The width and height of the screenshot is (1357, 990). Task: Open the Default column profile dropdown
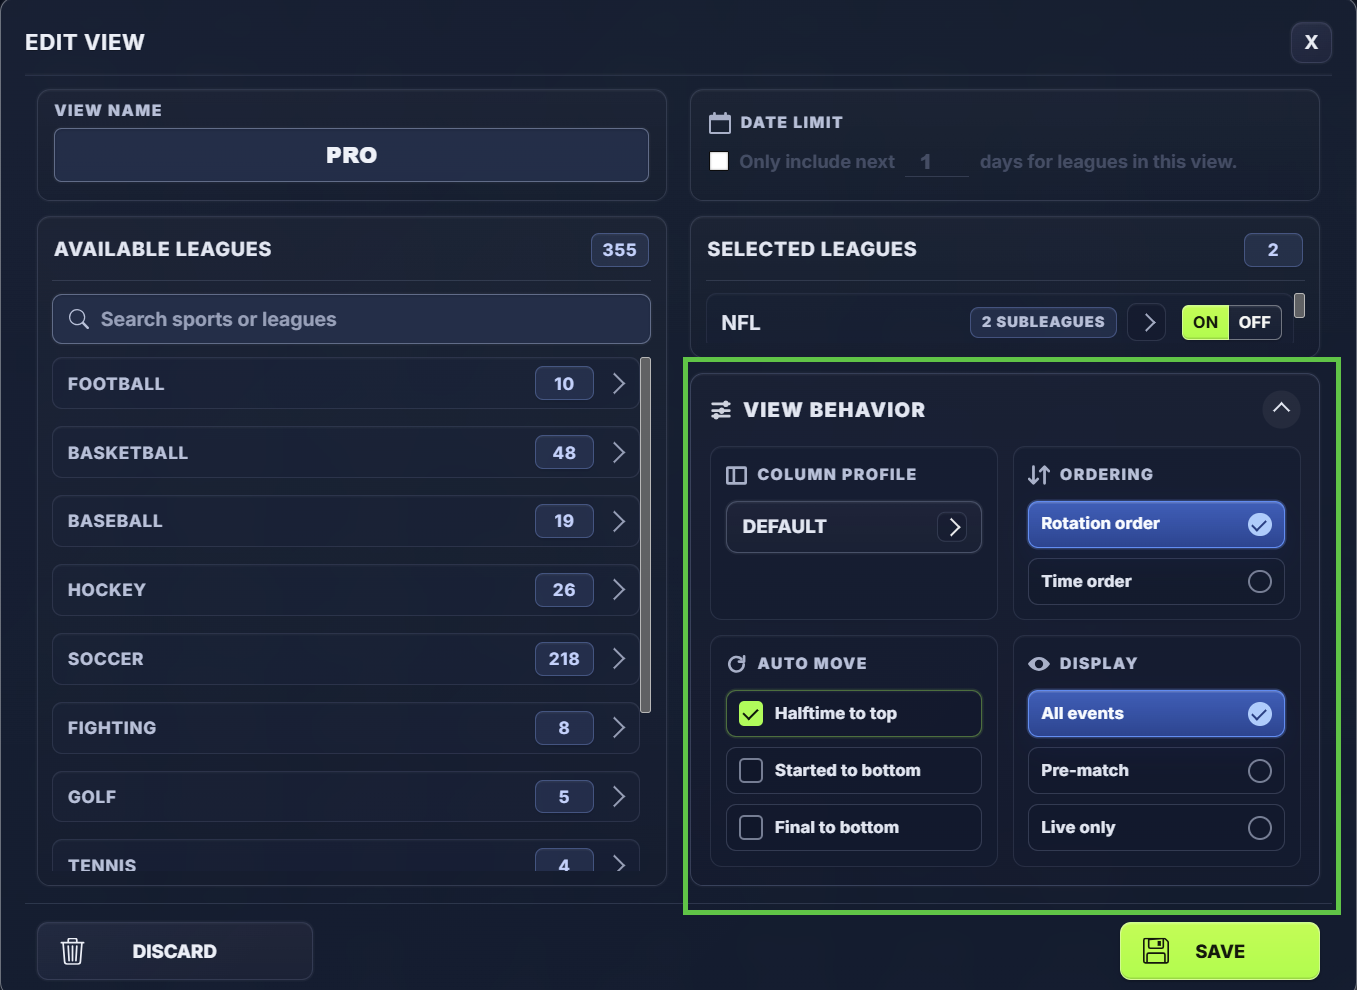[x=854, y=527]
